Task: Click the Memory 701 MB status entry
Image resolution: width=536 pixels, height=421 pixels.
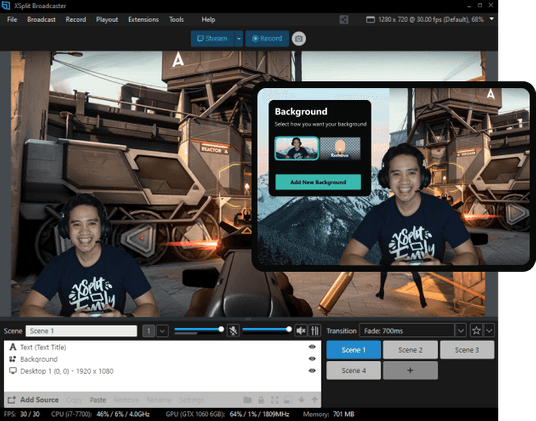Action: [x=328, y=414]
